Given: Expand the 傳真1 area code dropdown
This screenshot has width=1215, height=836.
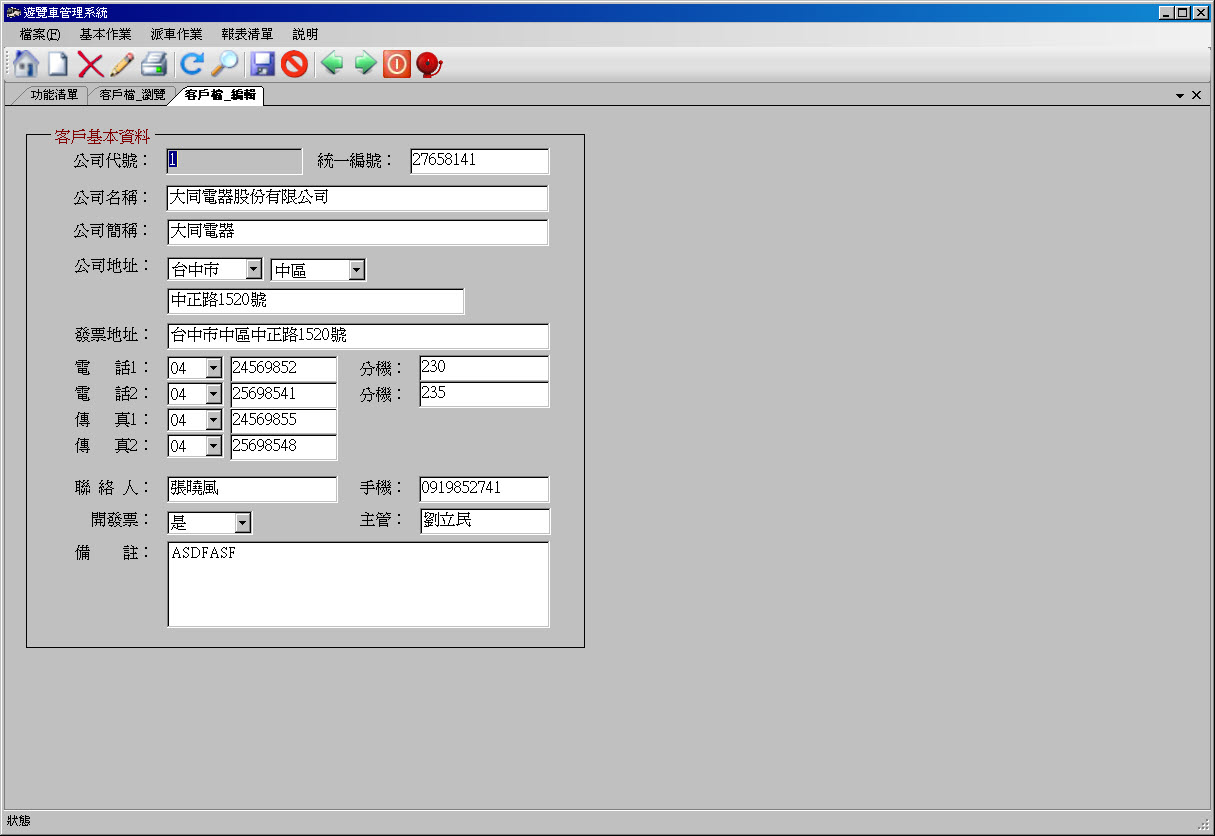Looking at the screenshot, I should [214, 420].
